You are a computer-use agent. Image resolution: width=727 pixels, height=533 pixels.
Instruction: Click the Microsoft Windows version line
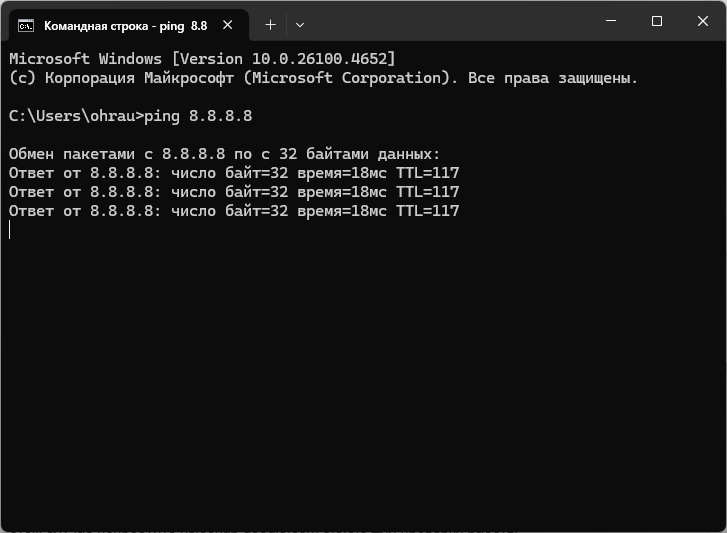(202, 58)
